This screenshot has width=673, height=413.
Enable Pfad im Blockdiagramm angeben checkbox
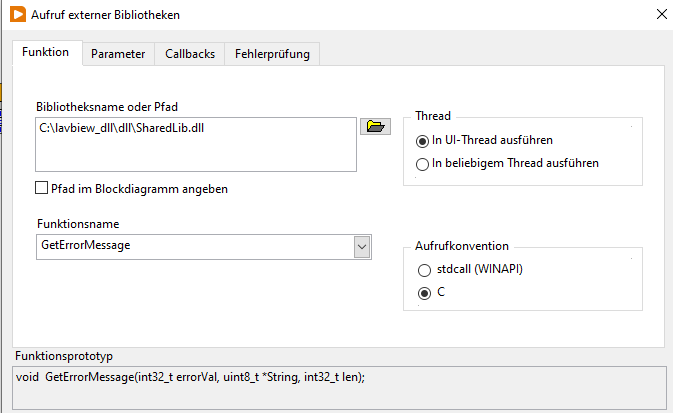(42, 188)
